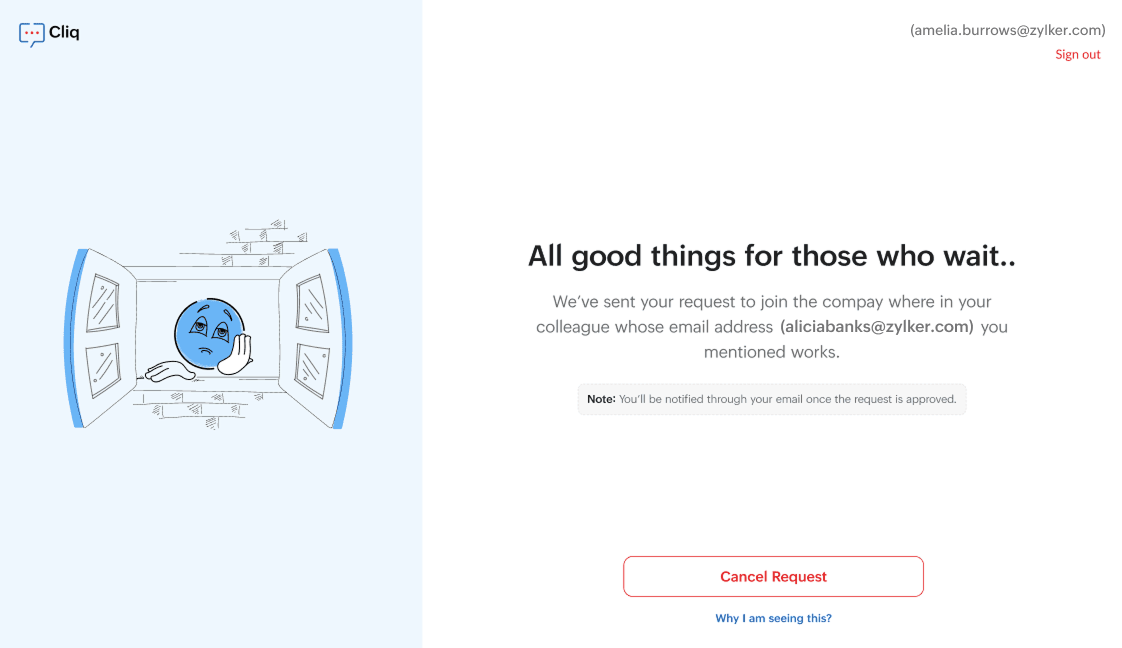This screenshot has height=648, width=1122.
Task: Sign out of the account
Action: tap(1077, 55)
